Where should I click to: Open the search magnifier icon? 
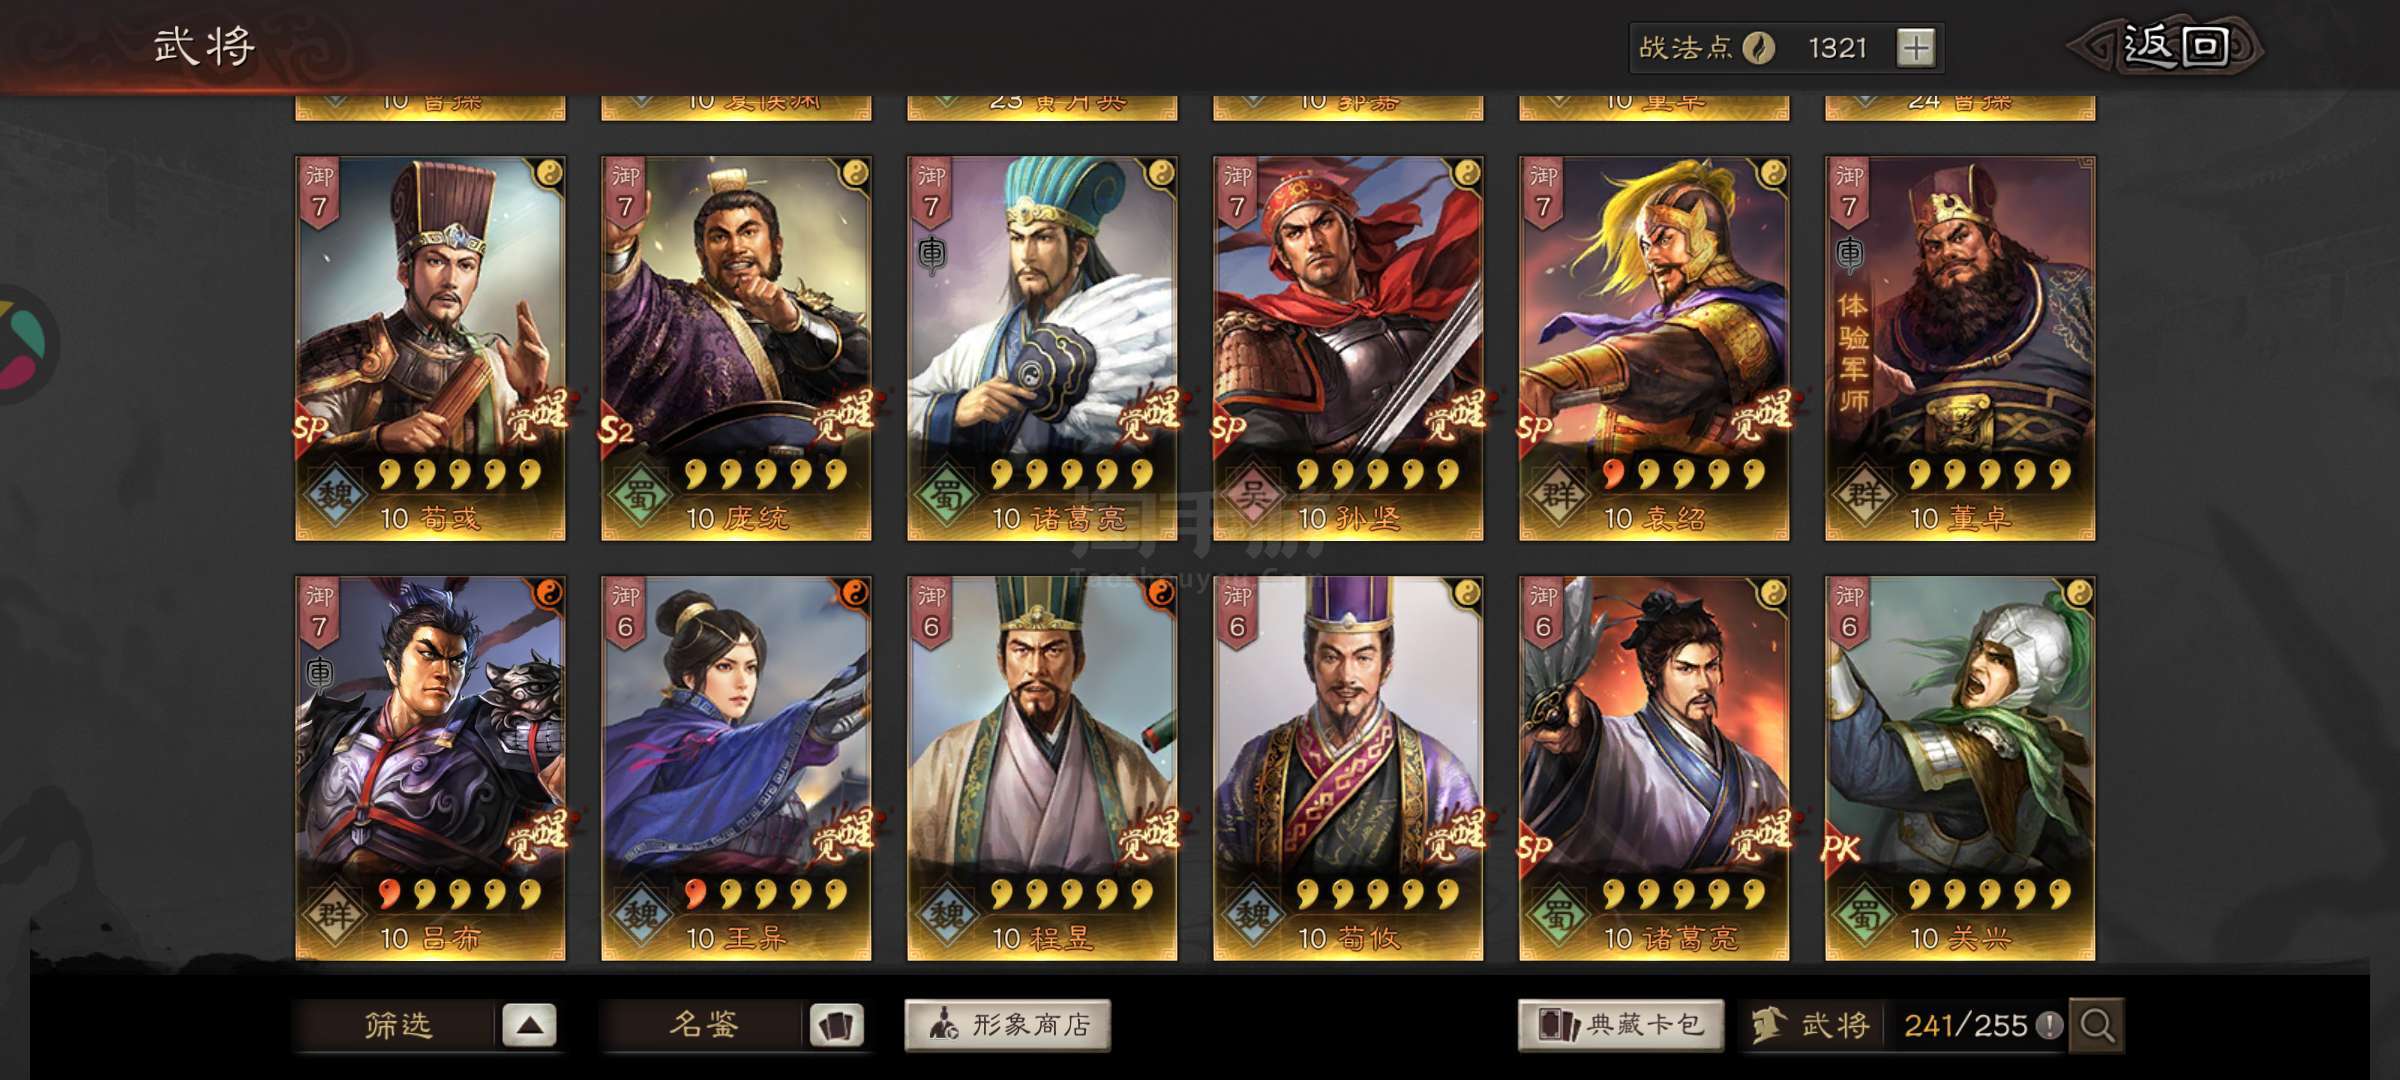(2097, 1025)
